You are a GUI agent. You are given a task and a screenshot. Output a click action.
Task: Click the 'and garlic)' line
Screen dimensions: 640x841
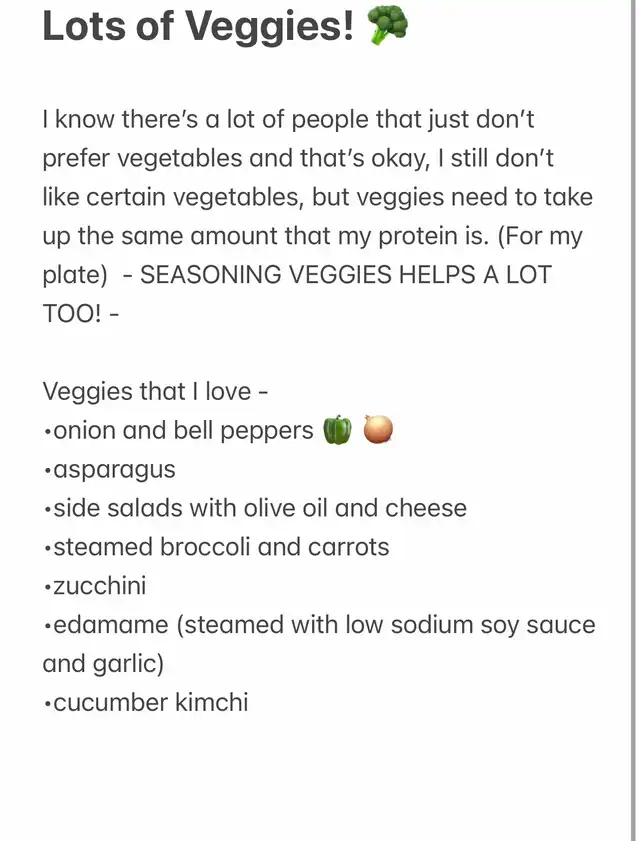tap(103, 664)
